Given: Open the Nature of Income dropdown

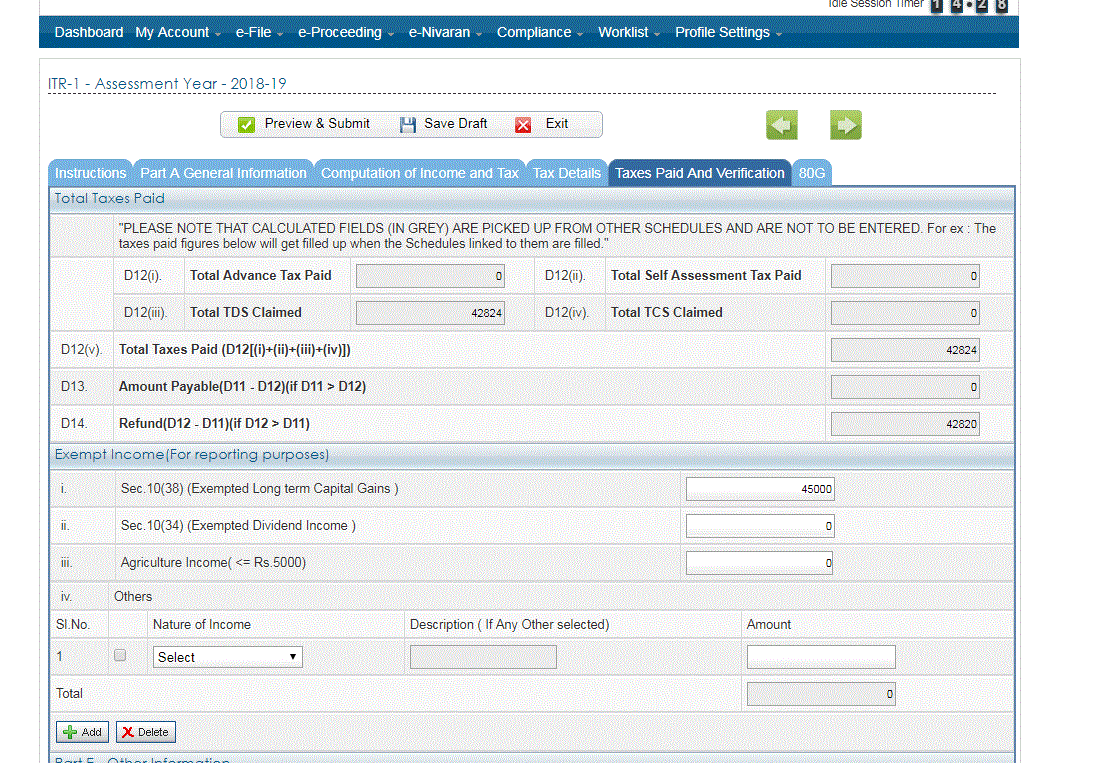Looking at the screenshot, I should [x=228, y=657].
